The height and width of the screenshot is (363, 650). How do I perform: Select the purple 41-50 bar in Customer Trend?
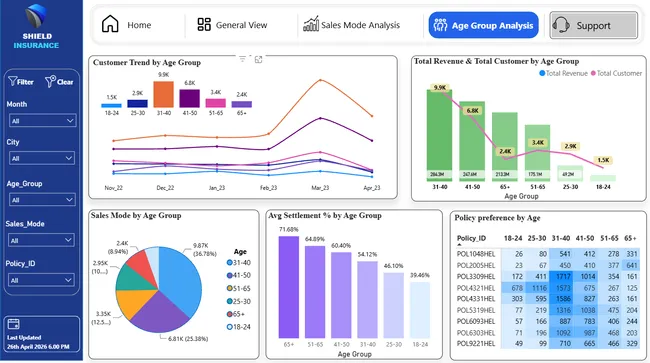(189, 98)
